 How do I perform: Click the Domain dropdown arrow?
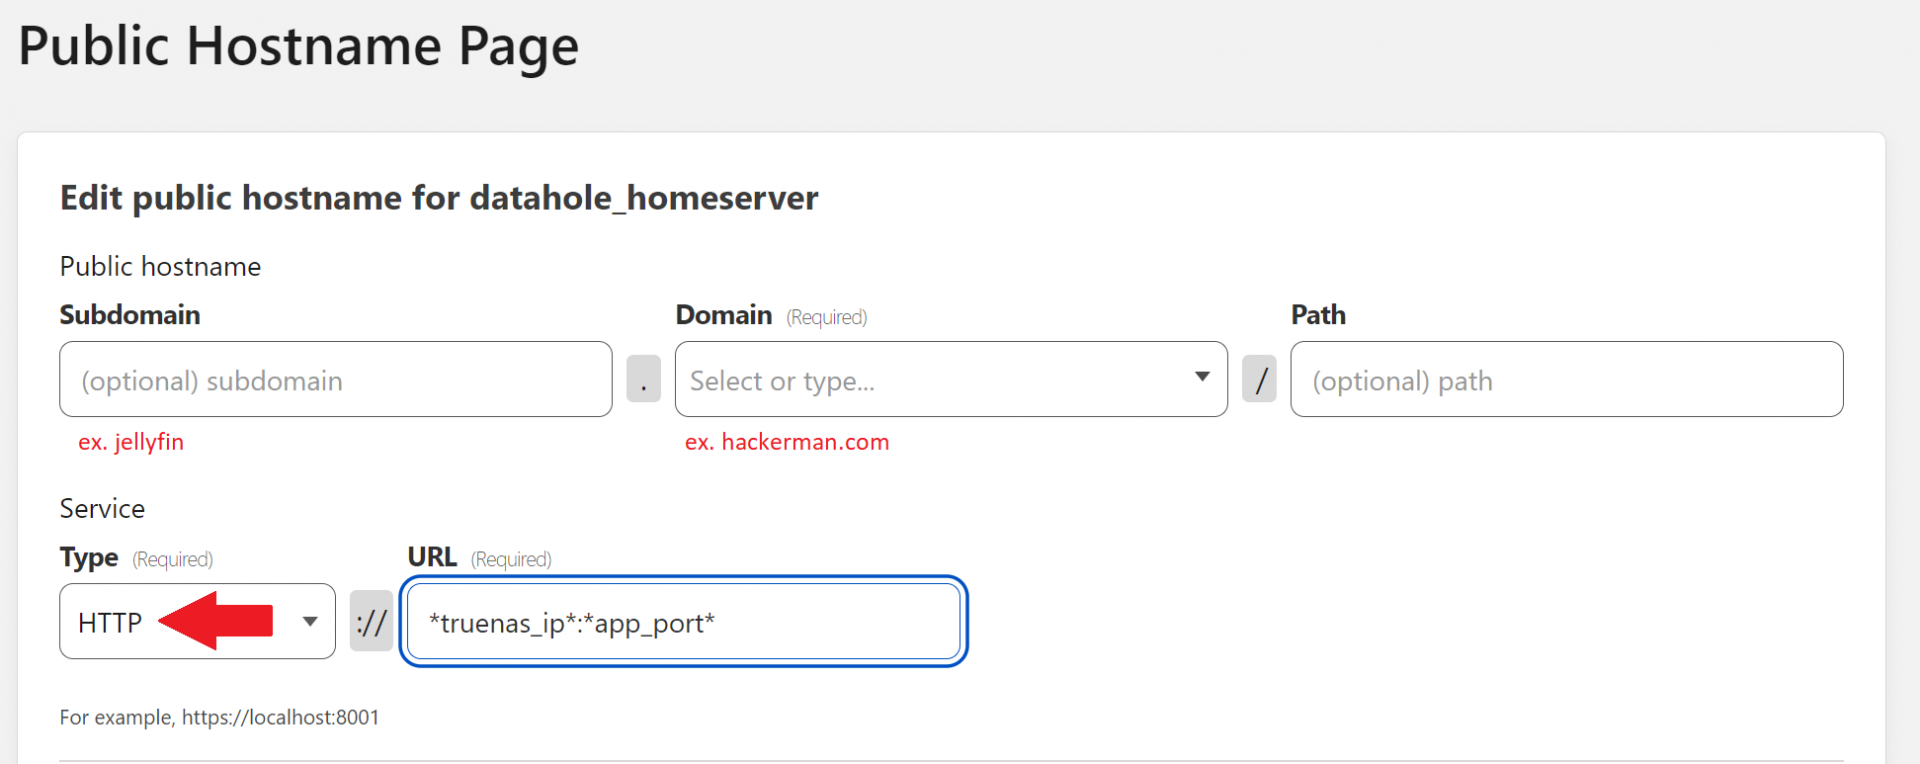pyautogui.click(x=1202, y=377)
